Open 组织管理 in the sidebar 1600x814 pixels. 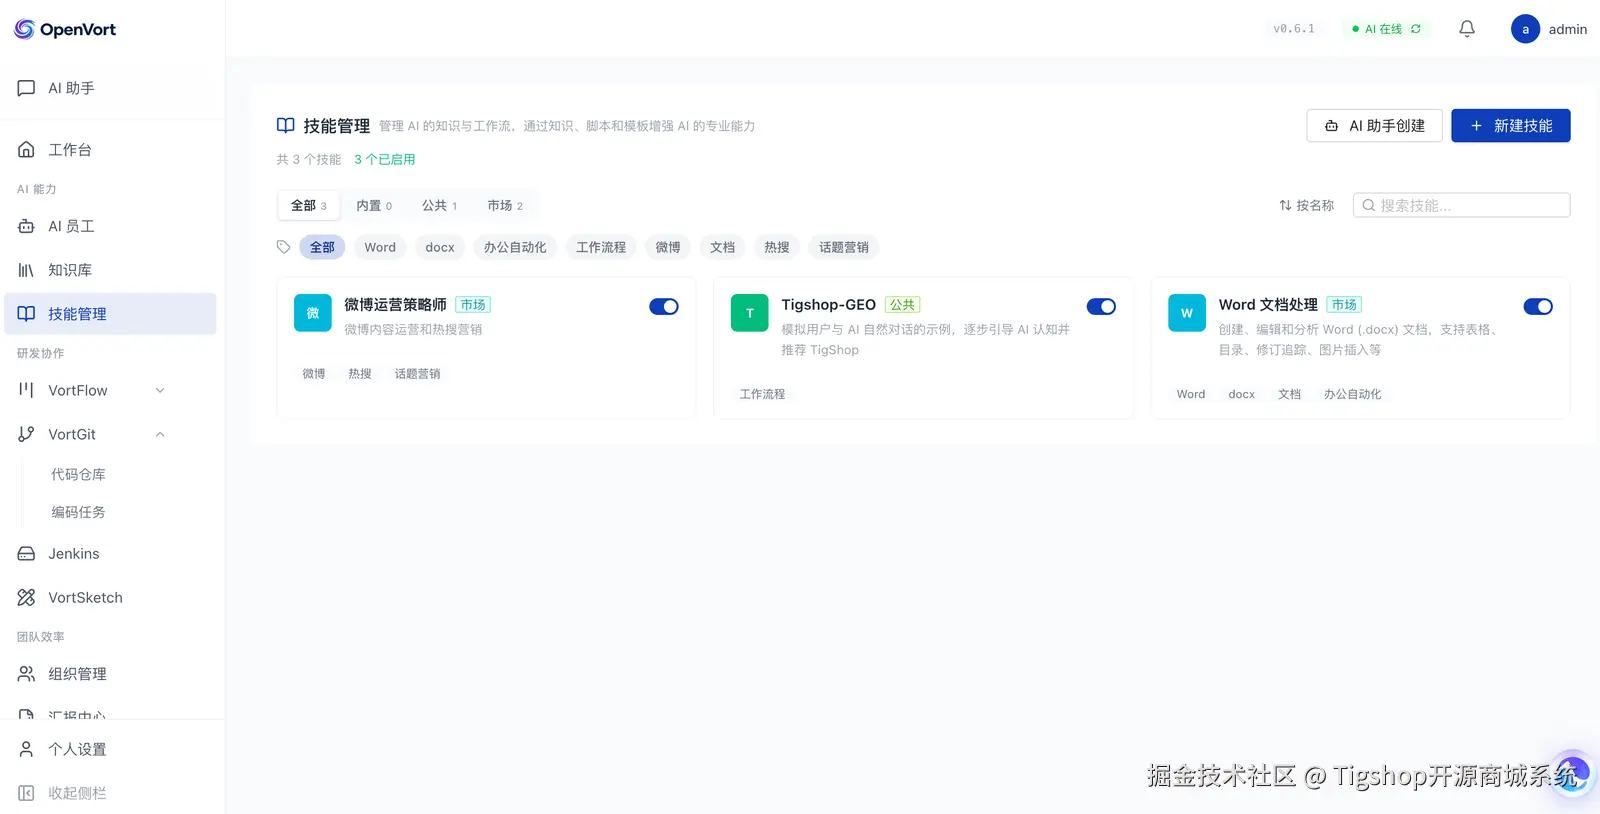(110, 674)
